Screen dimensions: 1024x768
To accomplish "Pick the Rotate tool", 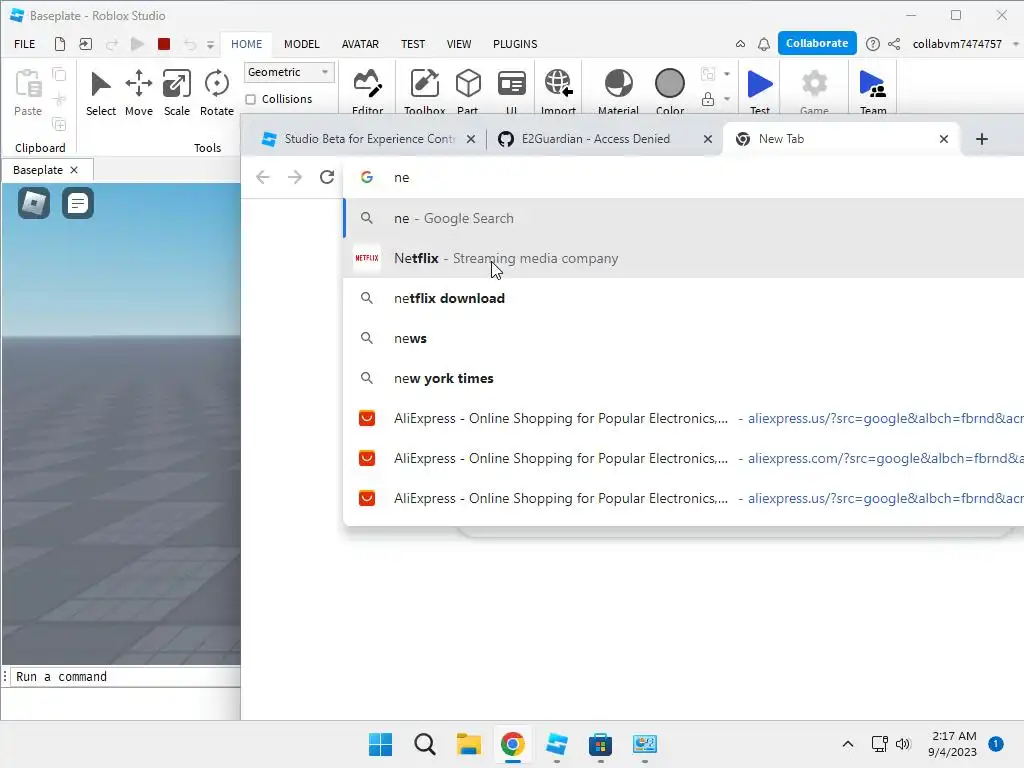I will click(x=216, y=93).
